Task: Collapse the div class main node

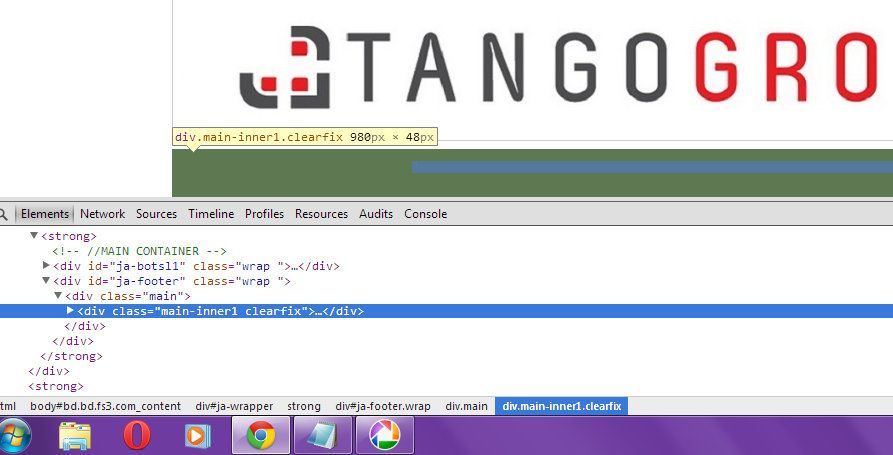Action: [58, 296]
